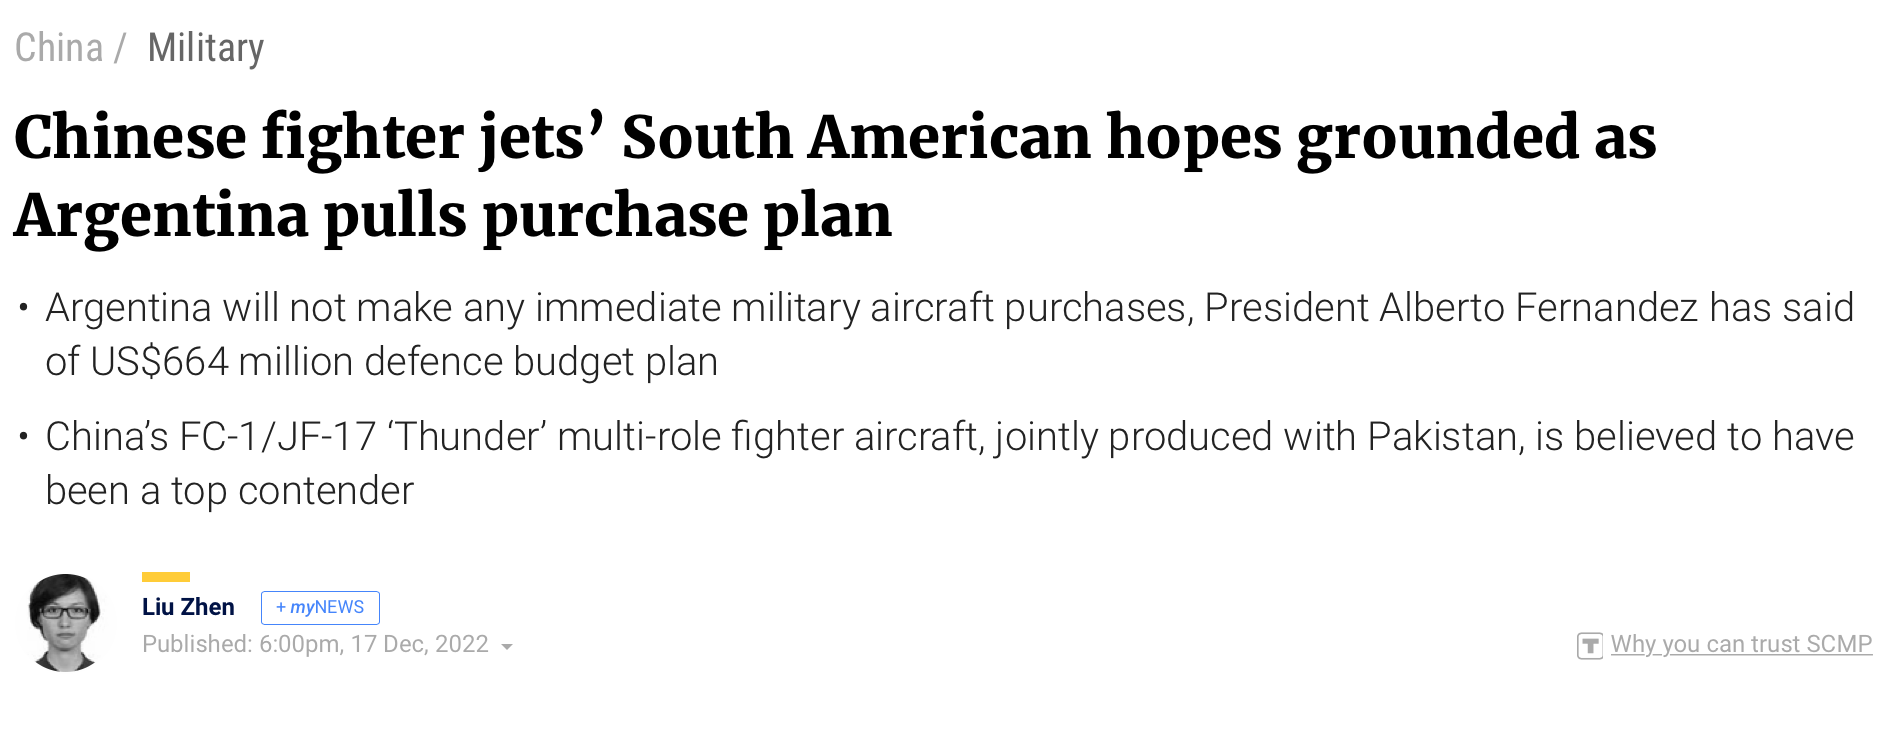Expand the published date dropdown arrow
This screenshot has width=1882, height=734.
click(507, 647)
